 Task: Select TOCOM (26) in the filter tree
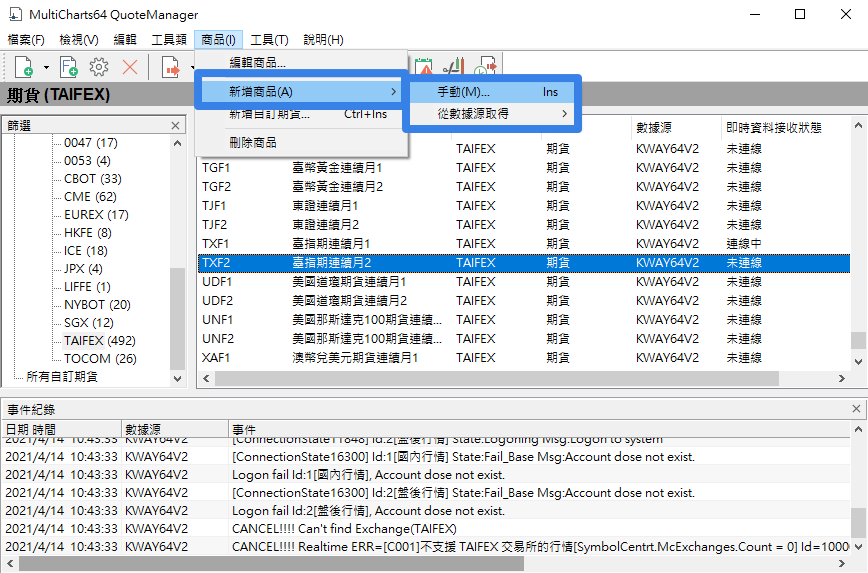(100, 359)
